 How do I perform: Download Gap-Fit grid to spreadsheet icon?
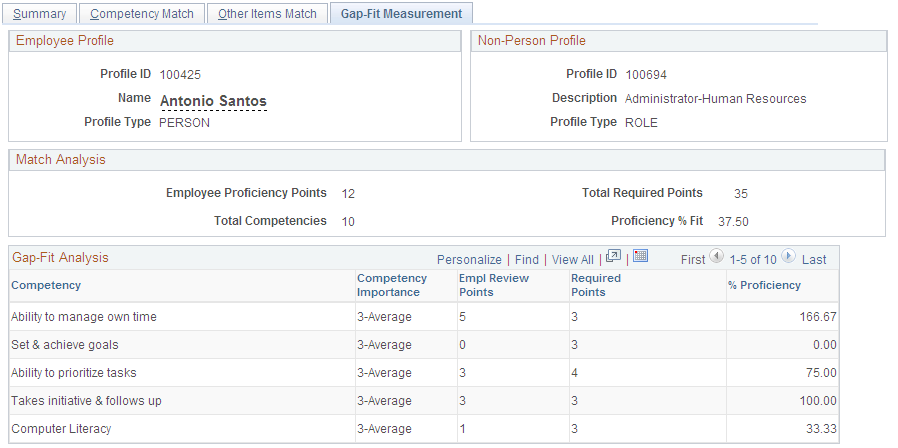coord(641,256)
